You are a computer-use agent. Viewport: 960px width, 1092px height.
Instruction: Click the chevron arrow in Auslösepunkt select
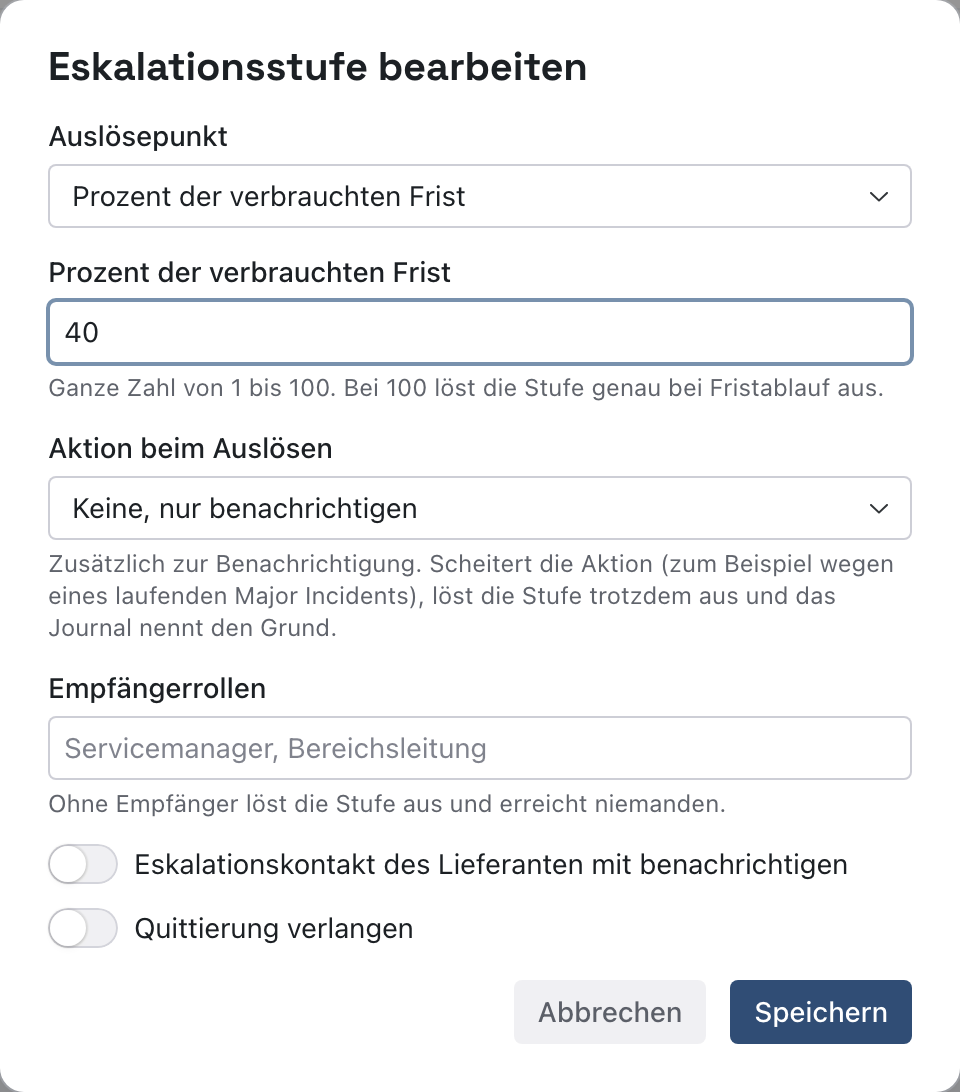[x=879, y=196]
